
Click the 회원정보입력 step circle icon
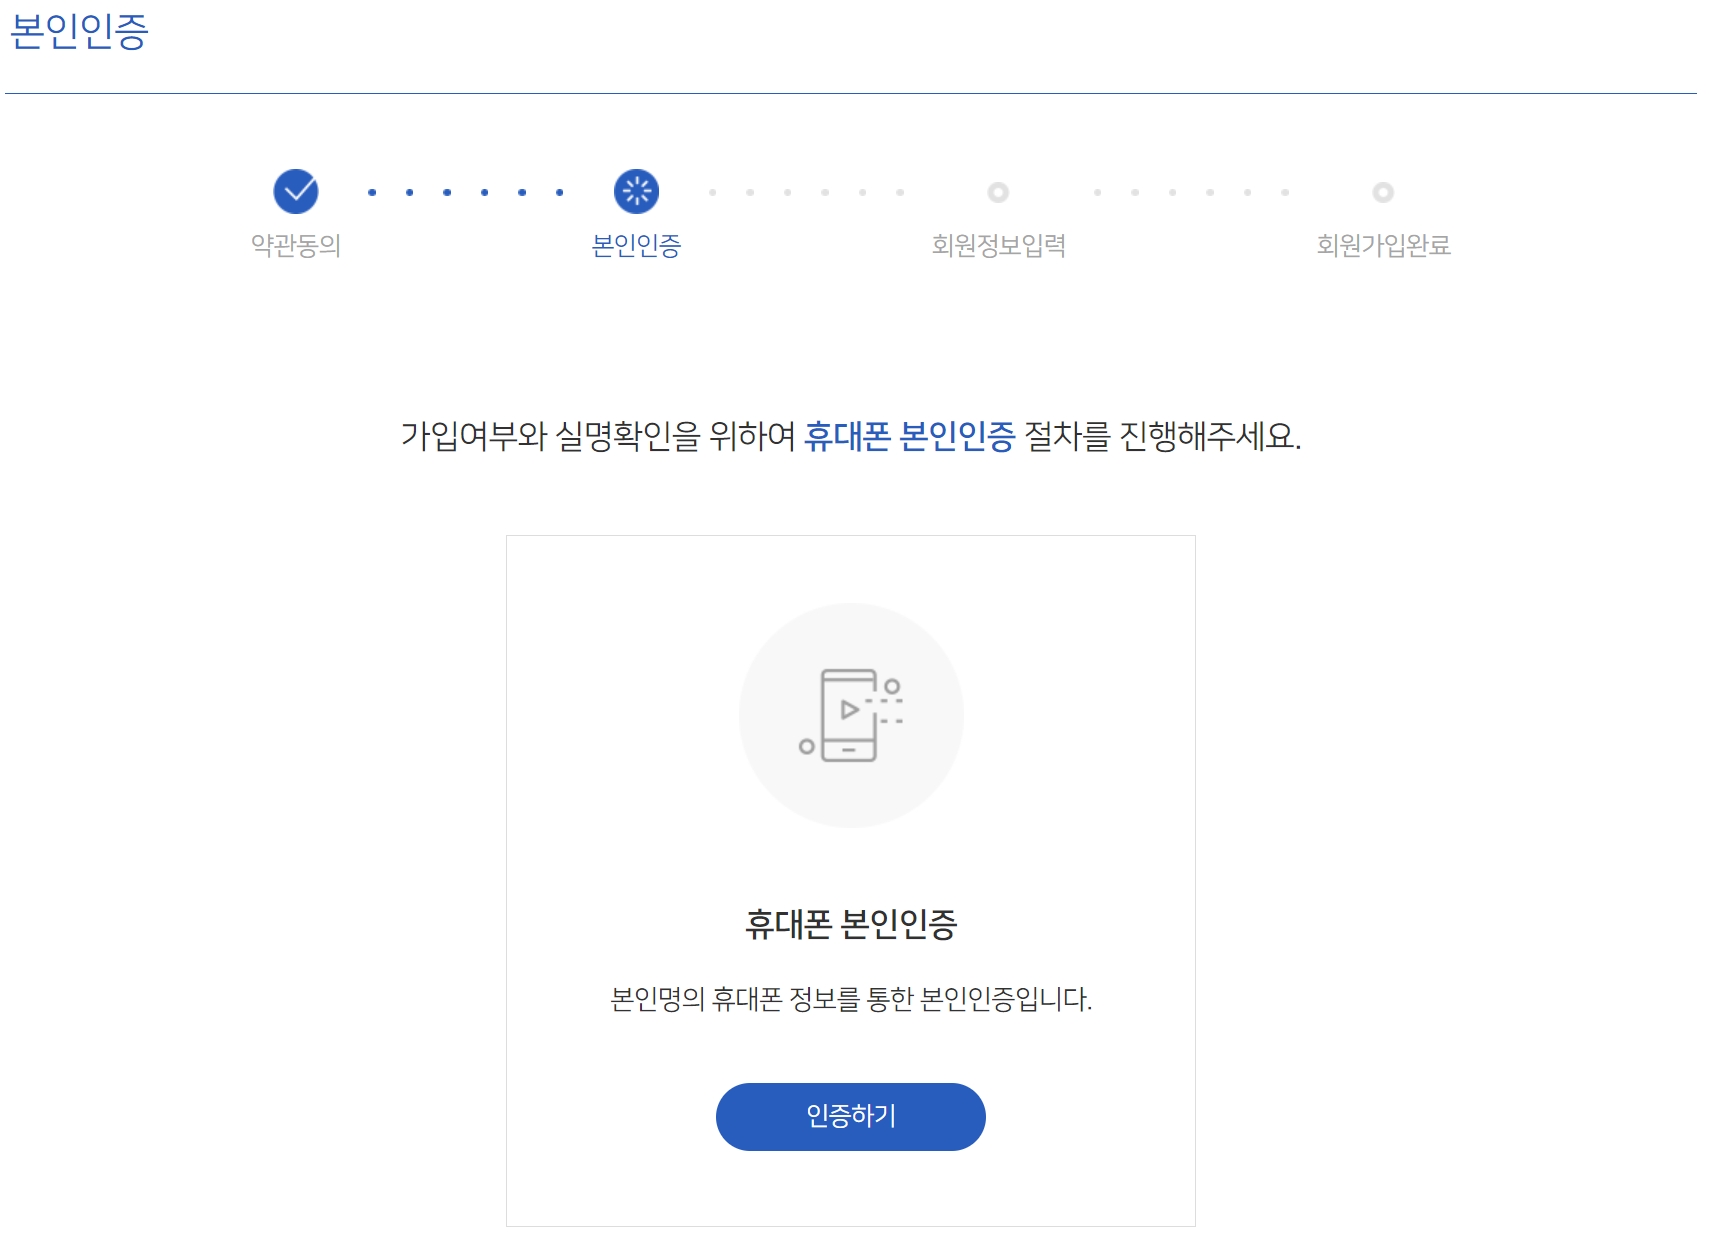click(x=998, y=192)
